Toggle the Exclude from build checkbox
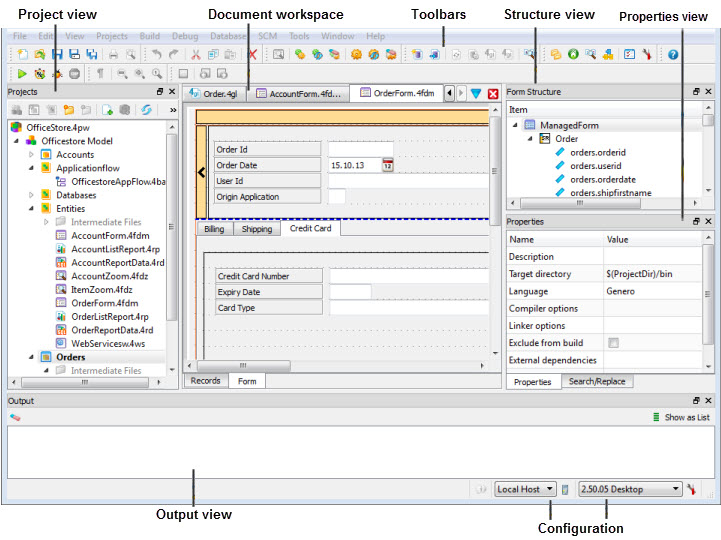The image size is (721, 540). 613,343
